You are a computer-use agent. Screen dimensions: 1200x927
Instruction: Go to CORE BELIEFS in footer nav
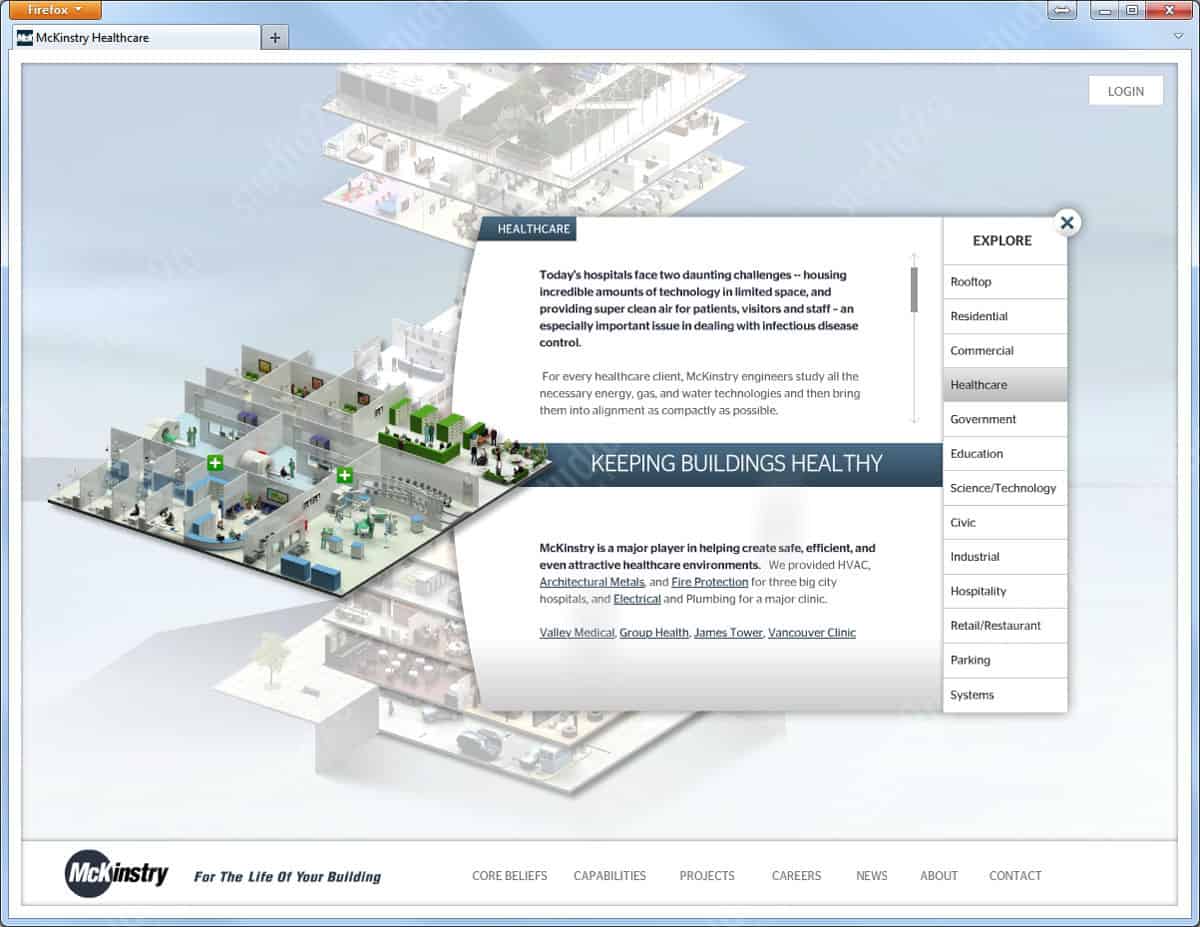pyautogui.click(x=510, y=876)
